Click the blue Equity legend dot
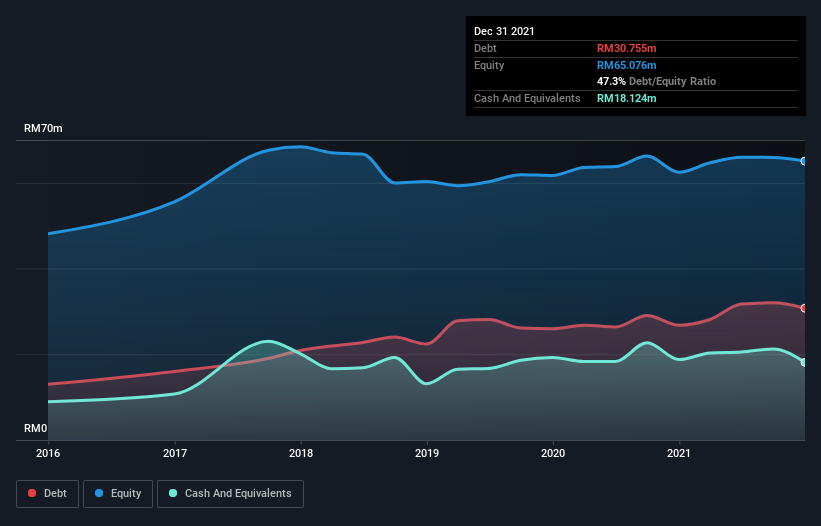This screenshot has height=526, width=821. click(x=99, y=493)
